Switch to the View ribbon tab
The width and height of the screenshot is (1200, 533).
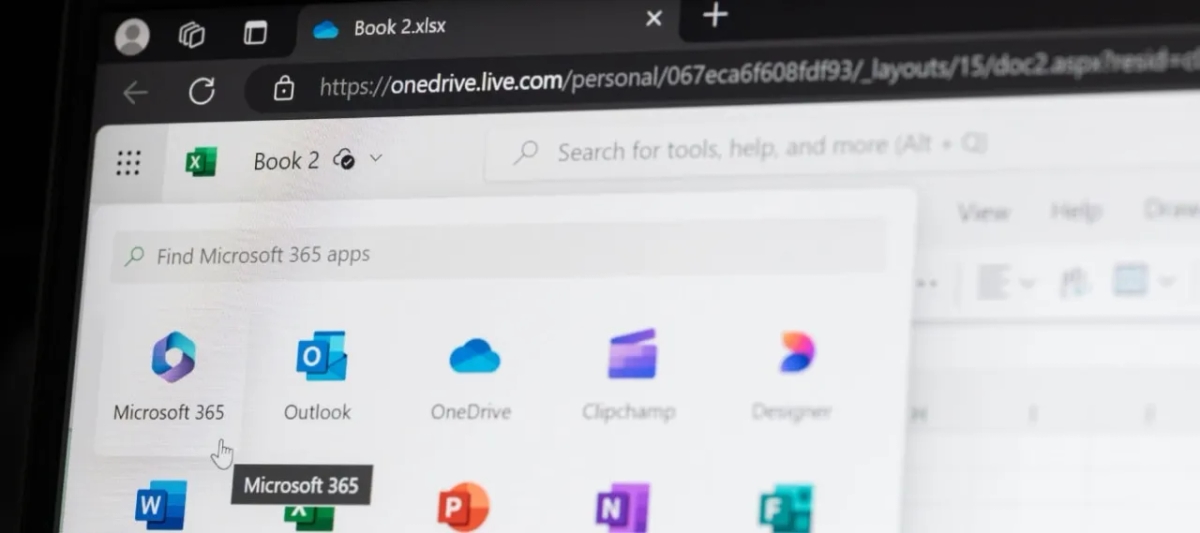[982, 212]
